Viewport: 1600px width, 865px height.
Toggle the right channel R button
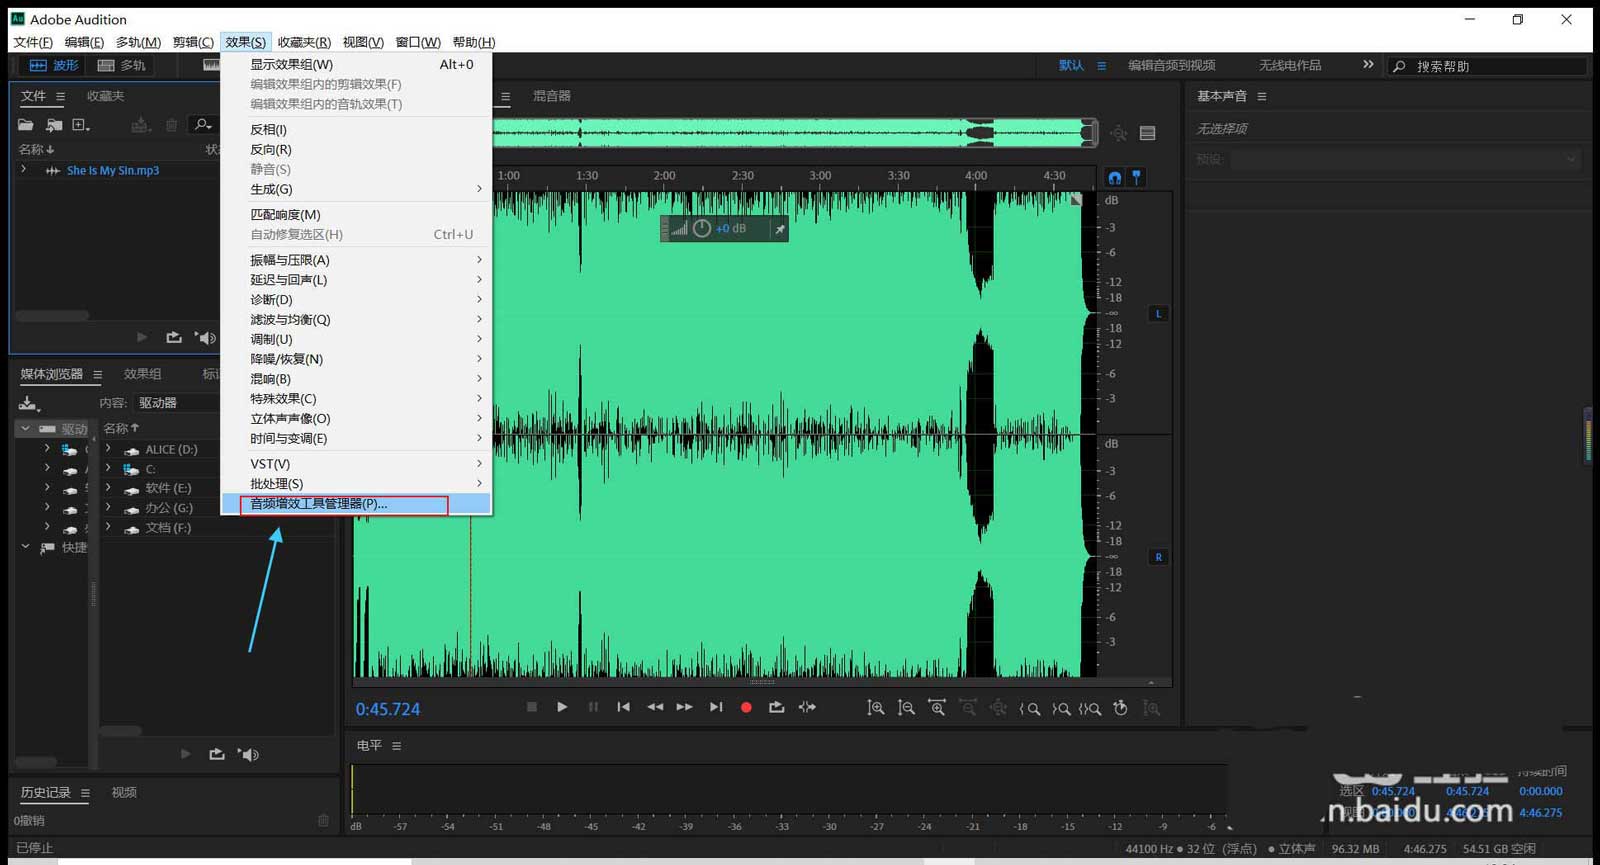1158,557
